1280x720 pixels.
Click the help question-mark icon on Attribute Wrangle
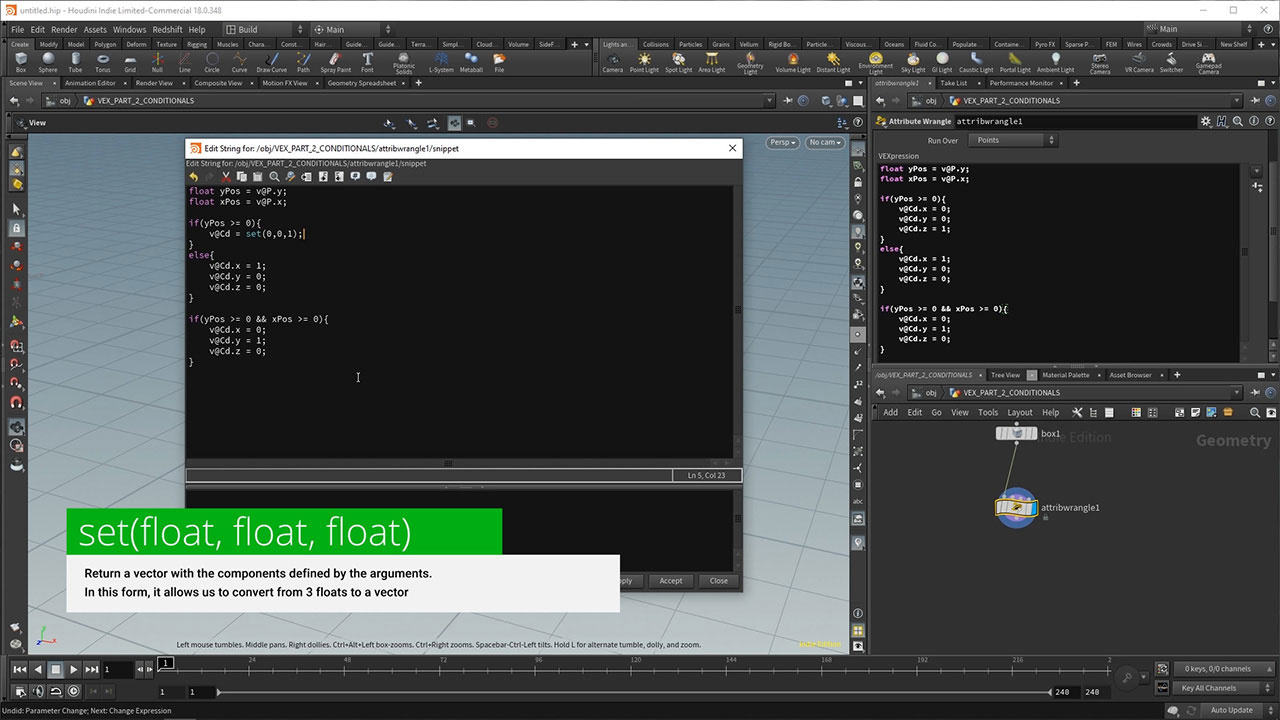[x=1271, y=120]
